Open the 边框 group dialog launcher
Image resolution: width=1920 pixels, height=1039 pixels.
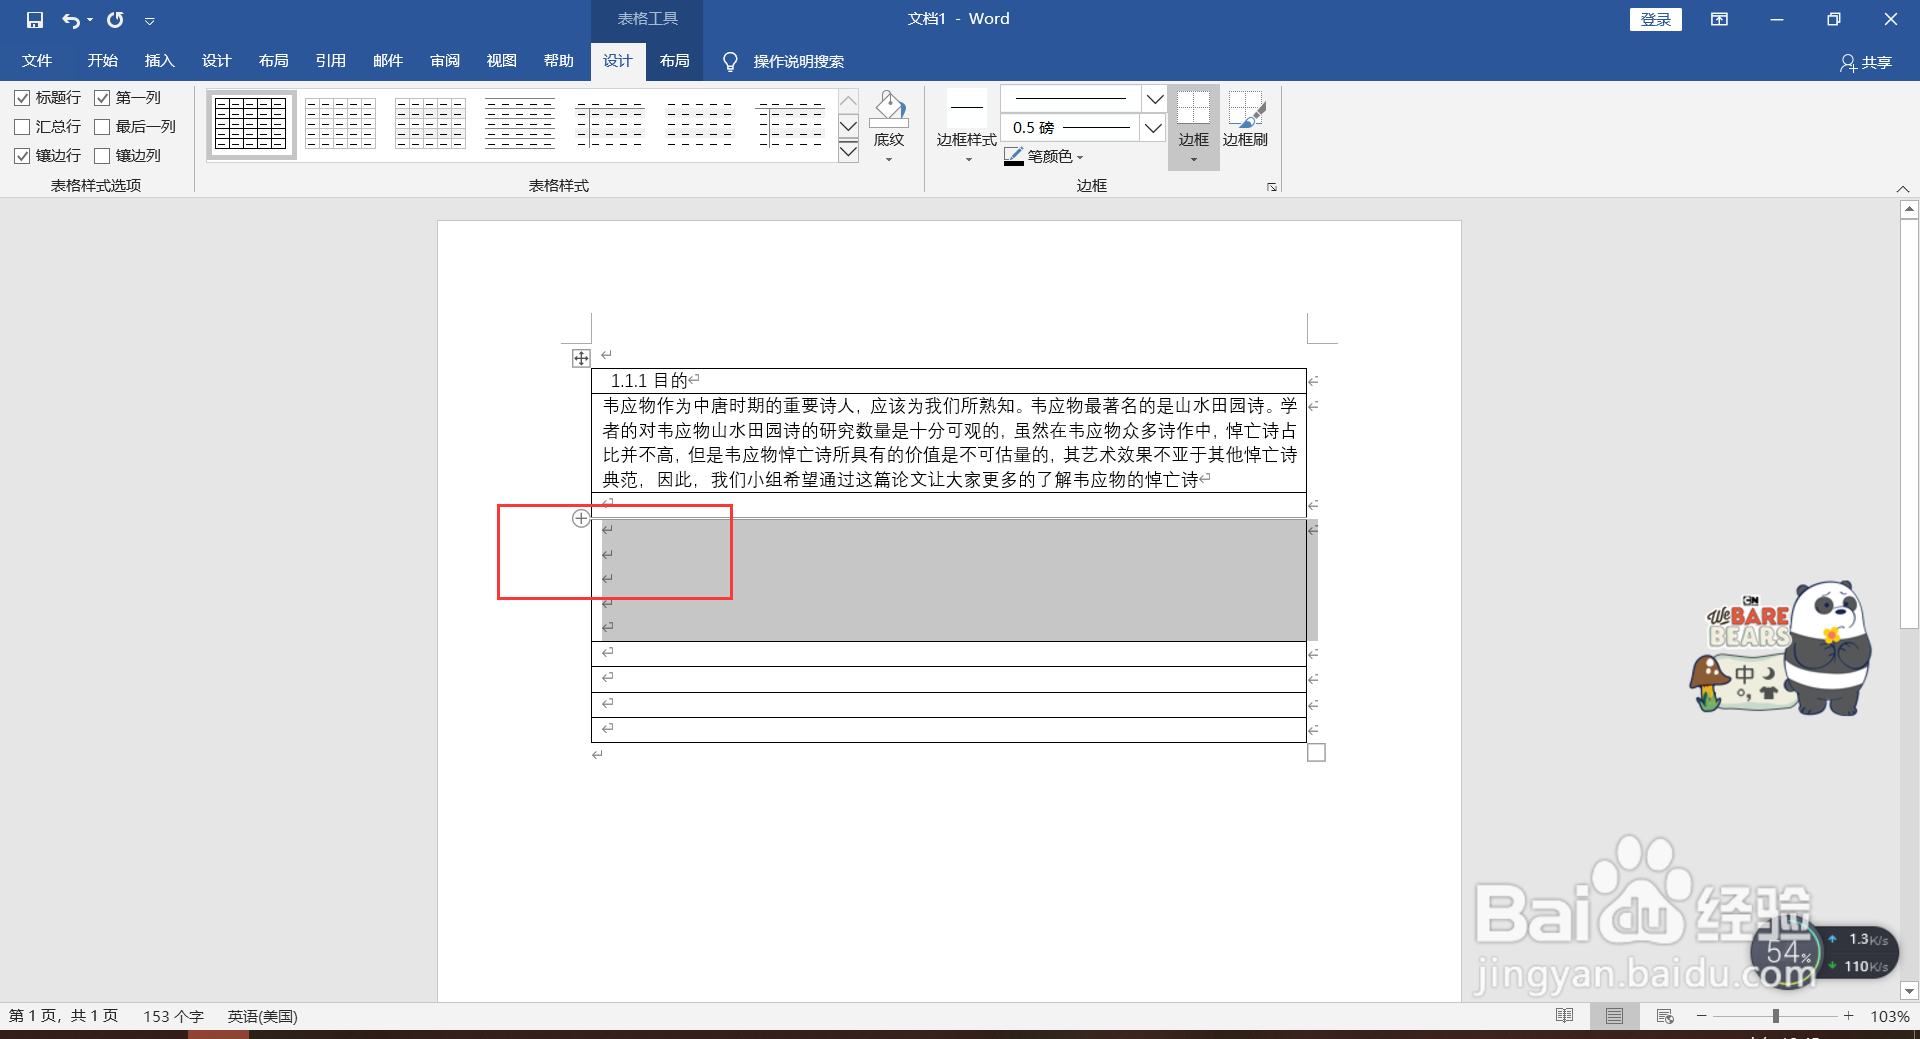point(1272,187)
